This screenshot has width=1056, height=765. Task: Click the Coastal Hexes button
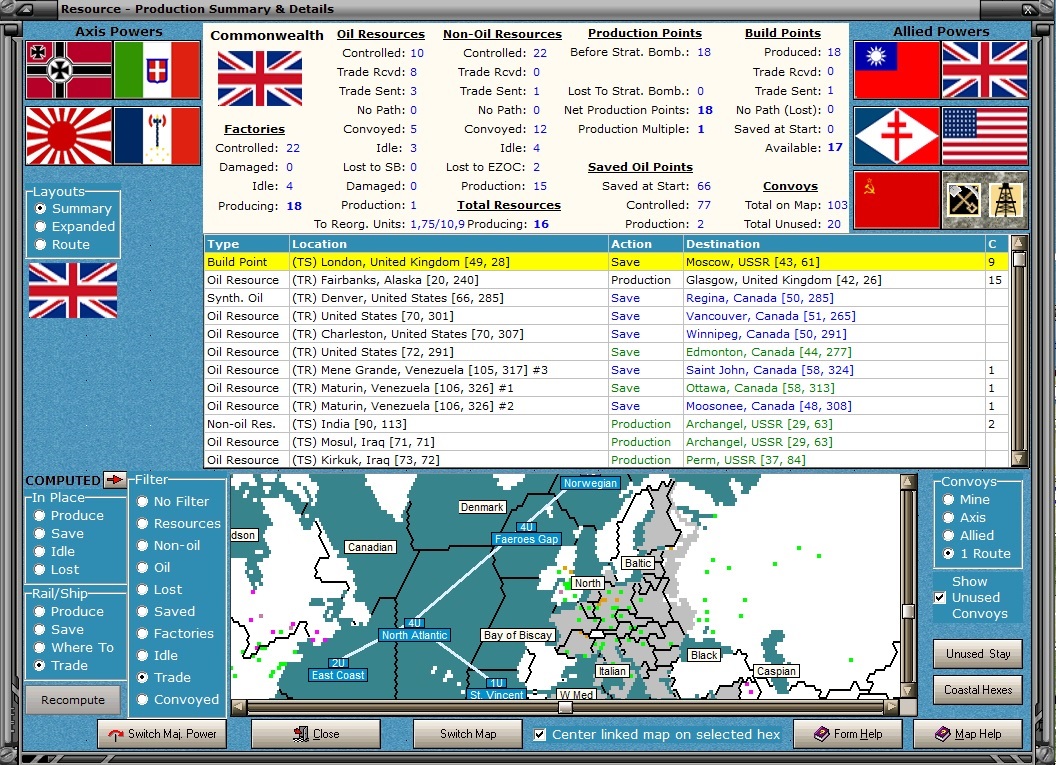(978, 690)
